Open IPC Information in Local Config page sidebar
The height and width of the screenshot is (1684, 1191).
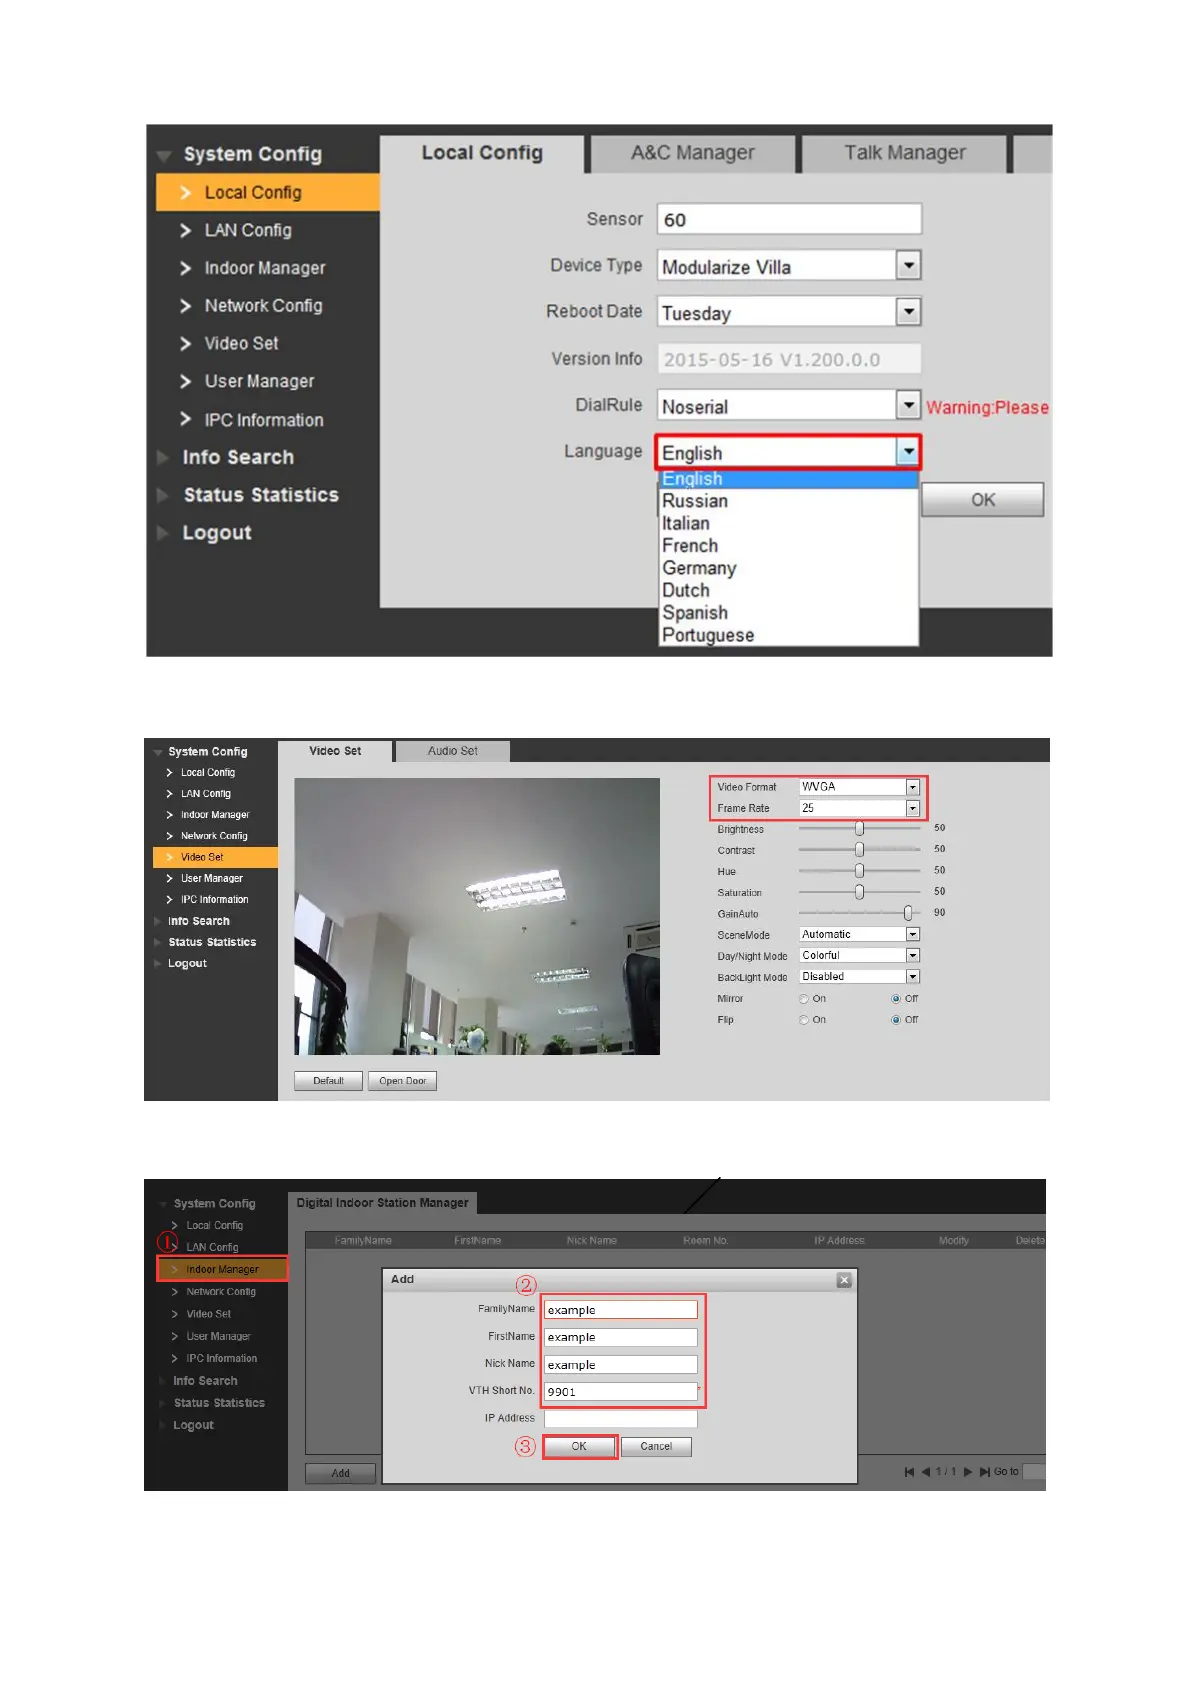[x=263, y=420]
